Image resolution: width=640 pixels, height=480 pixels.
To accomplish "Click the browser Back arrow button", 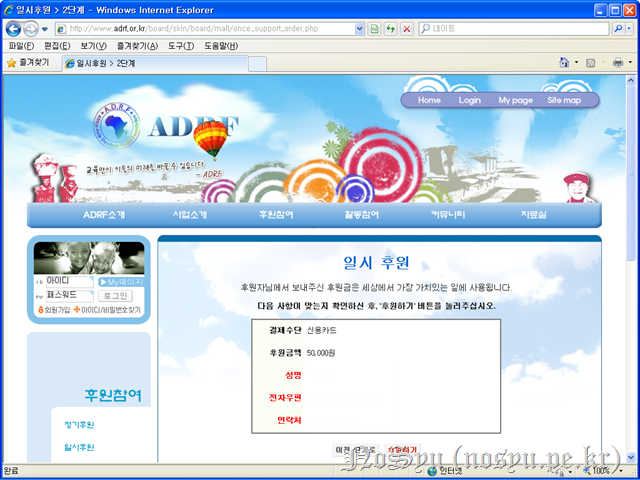I will point(14,29).
